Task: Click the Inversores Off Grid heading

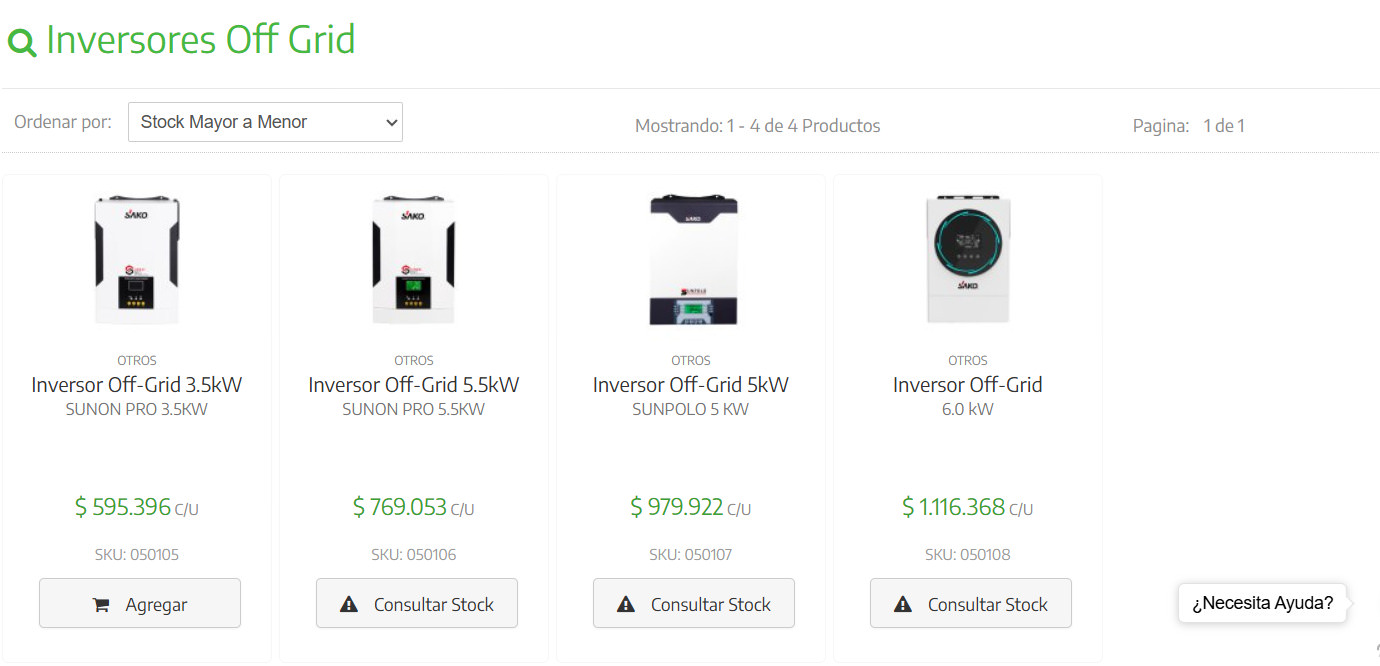Action: click(x=200, y=40)
